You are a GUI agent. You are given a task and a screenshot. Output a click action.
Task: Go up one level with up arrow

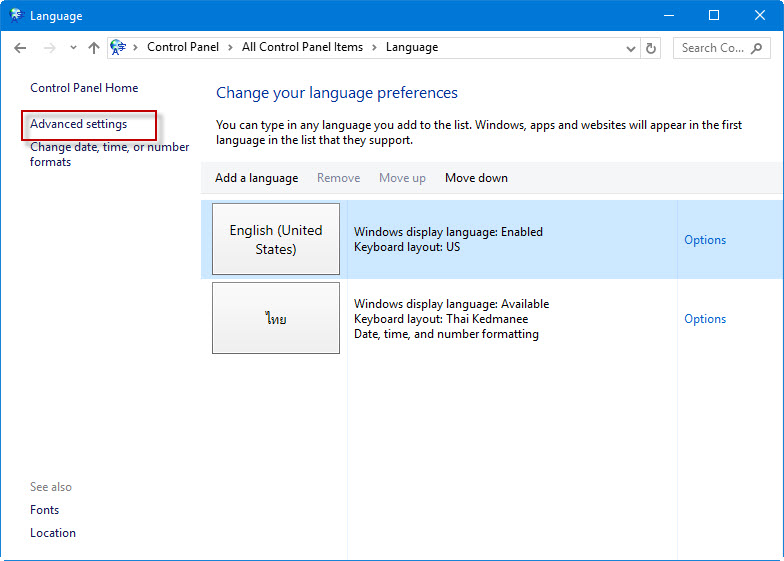coord(94,48)
